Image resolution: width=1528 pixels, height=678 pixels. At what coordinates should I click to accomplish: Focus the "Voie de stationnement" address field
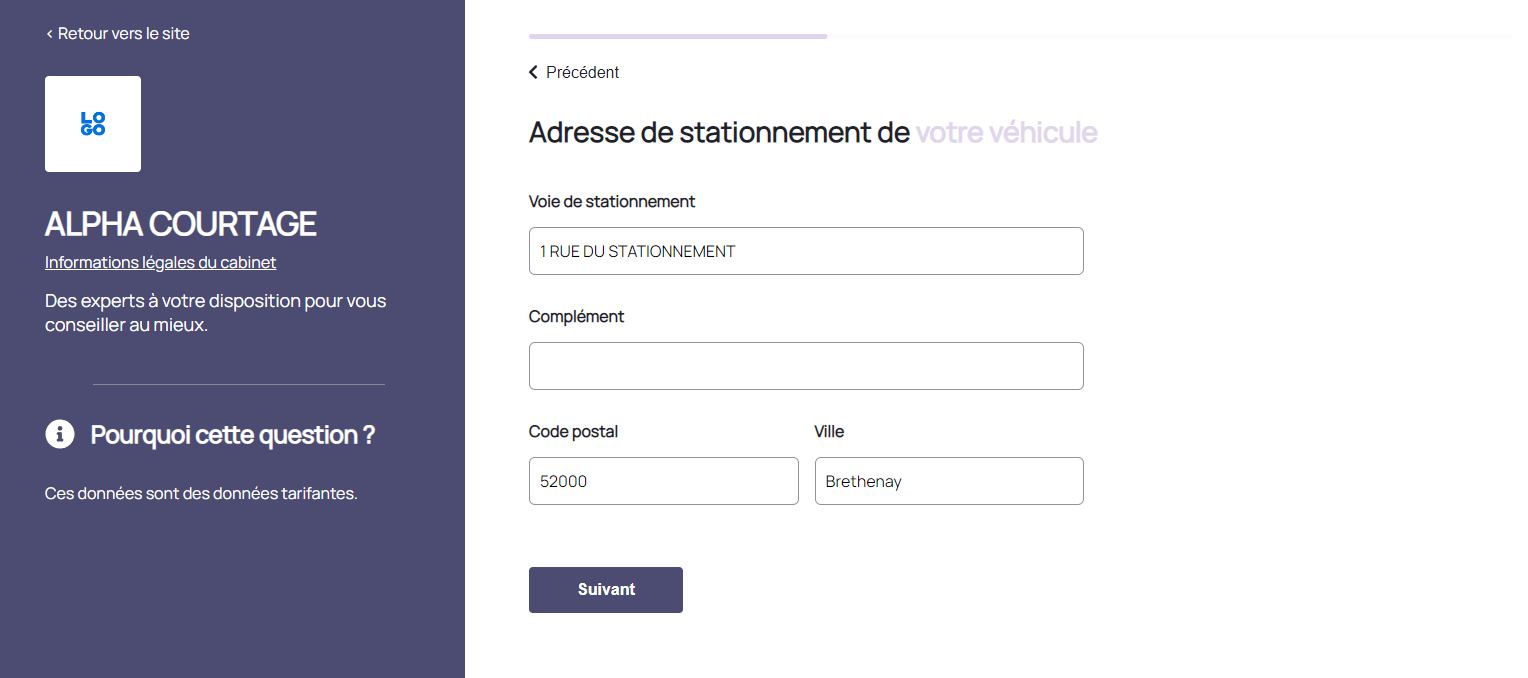tap(805, 251)
